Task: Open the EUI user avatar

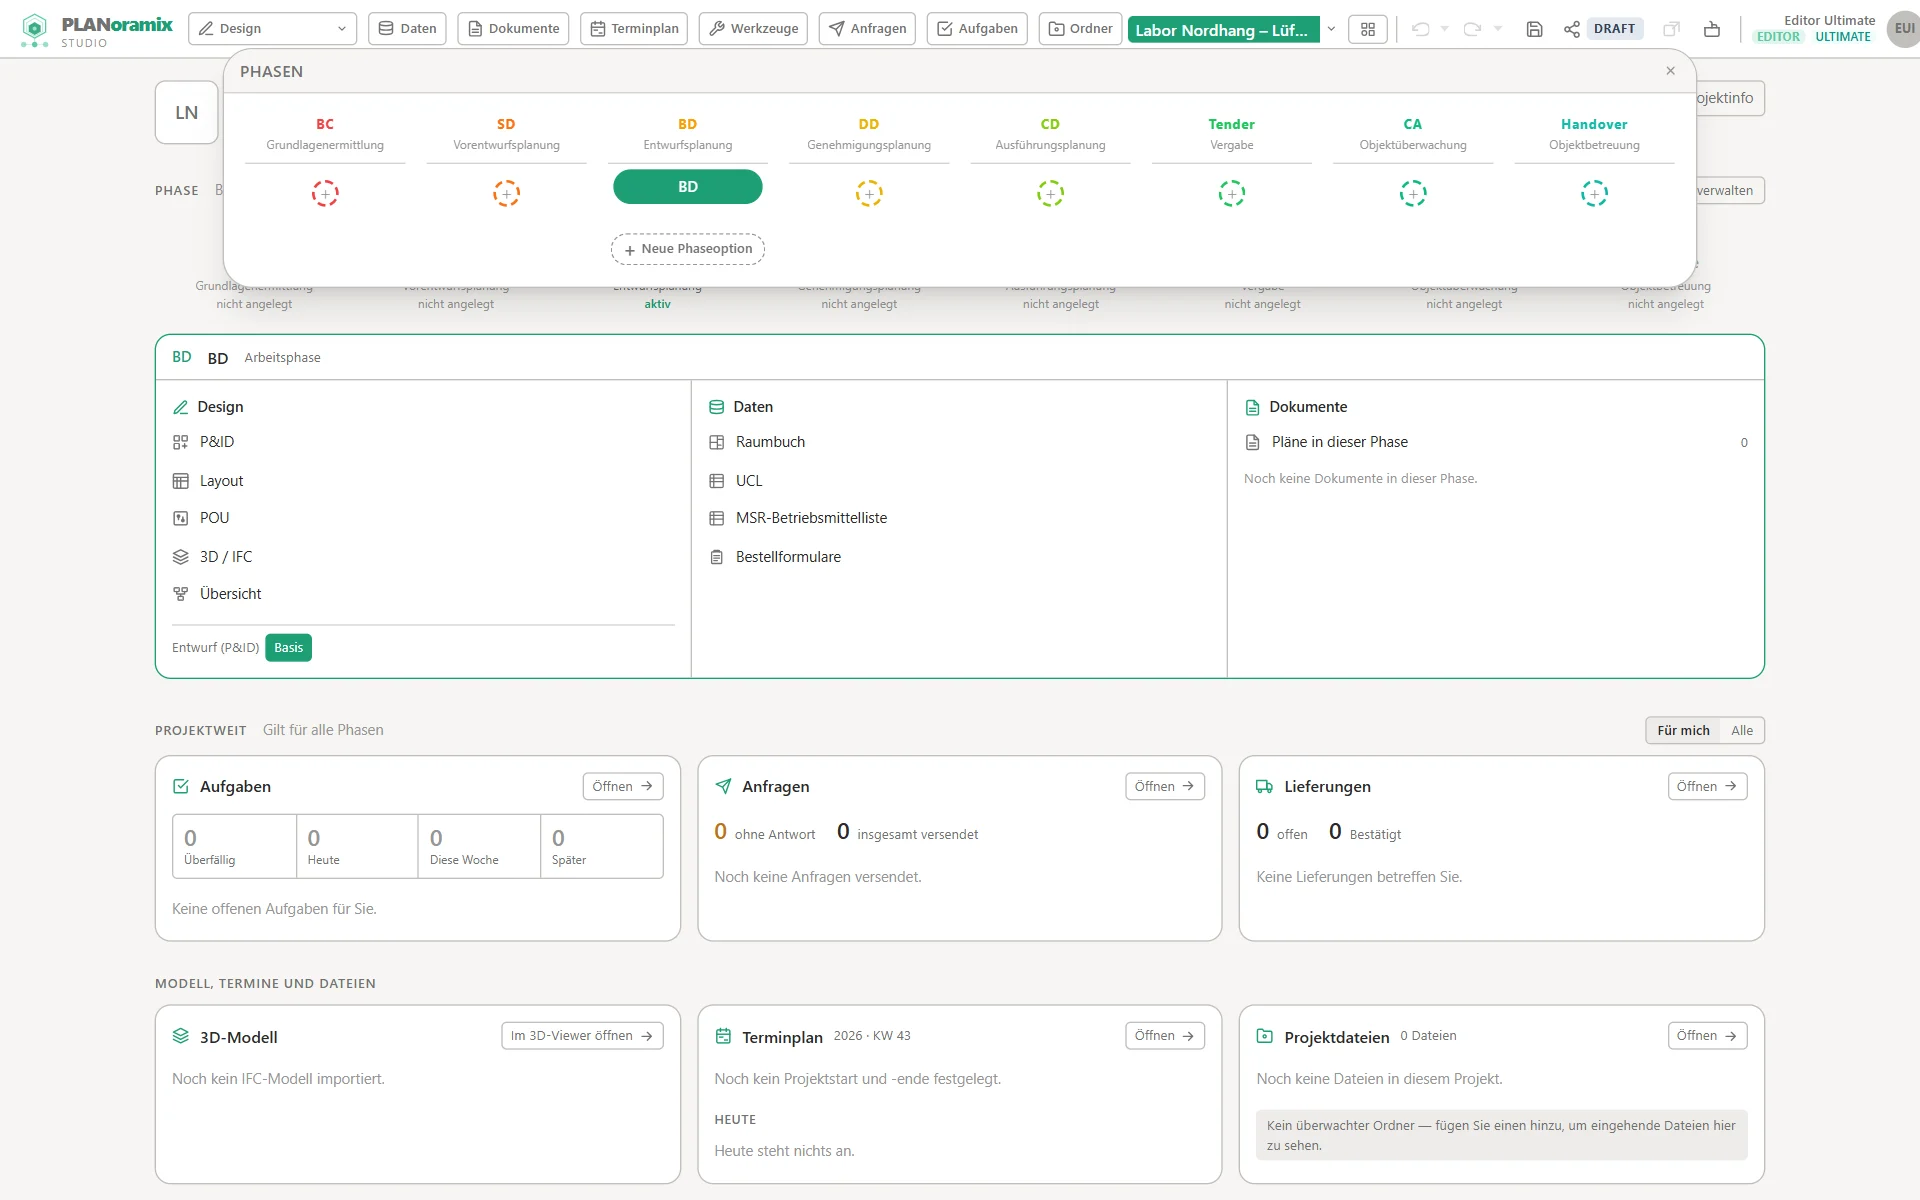Action: 1902,29
